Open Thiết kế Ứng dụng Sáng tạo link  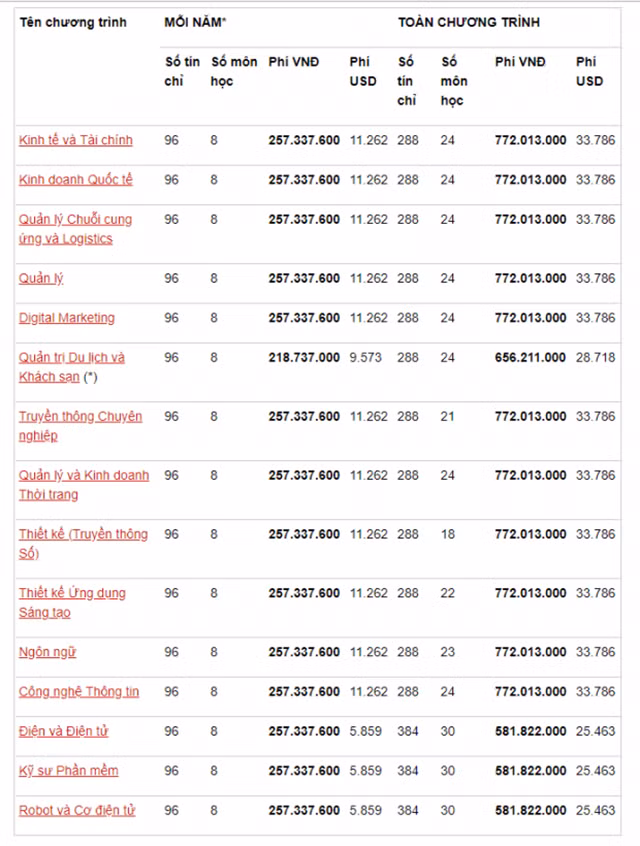[x=72, y=603]
